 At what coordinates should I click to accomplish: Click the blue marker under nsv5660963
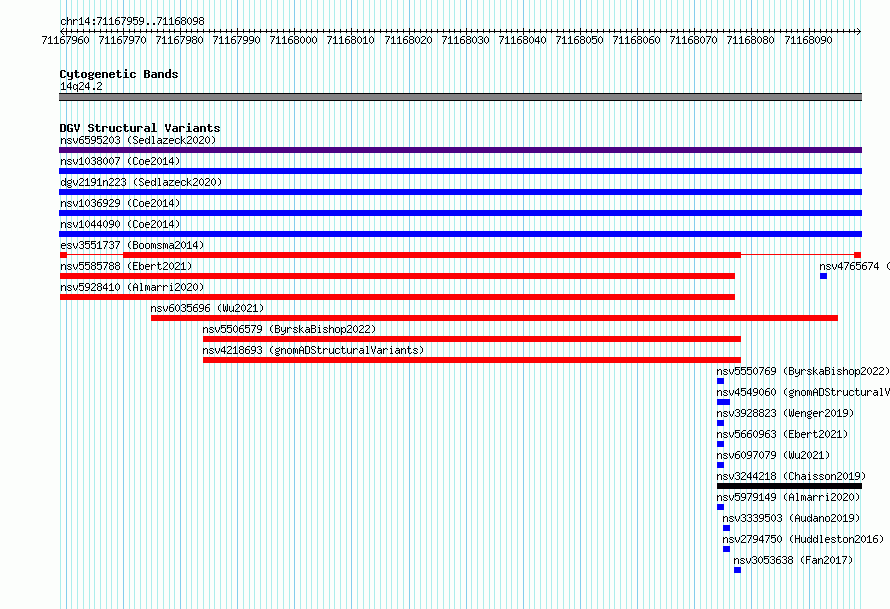tap(720, 444)
